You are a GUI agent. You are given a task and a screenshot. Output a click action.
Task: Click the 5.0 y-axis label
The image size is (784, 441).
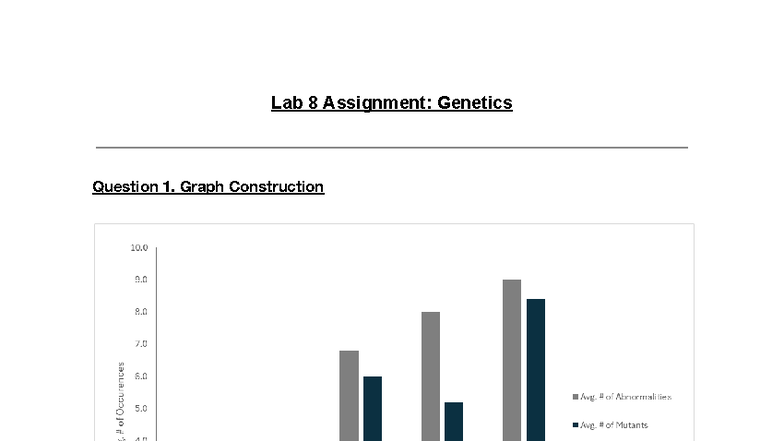(x=140, y=408)
